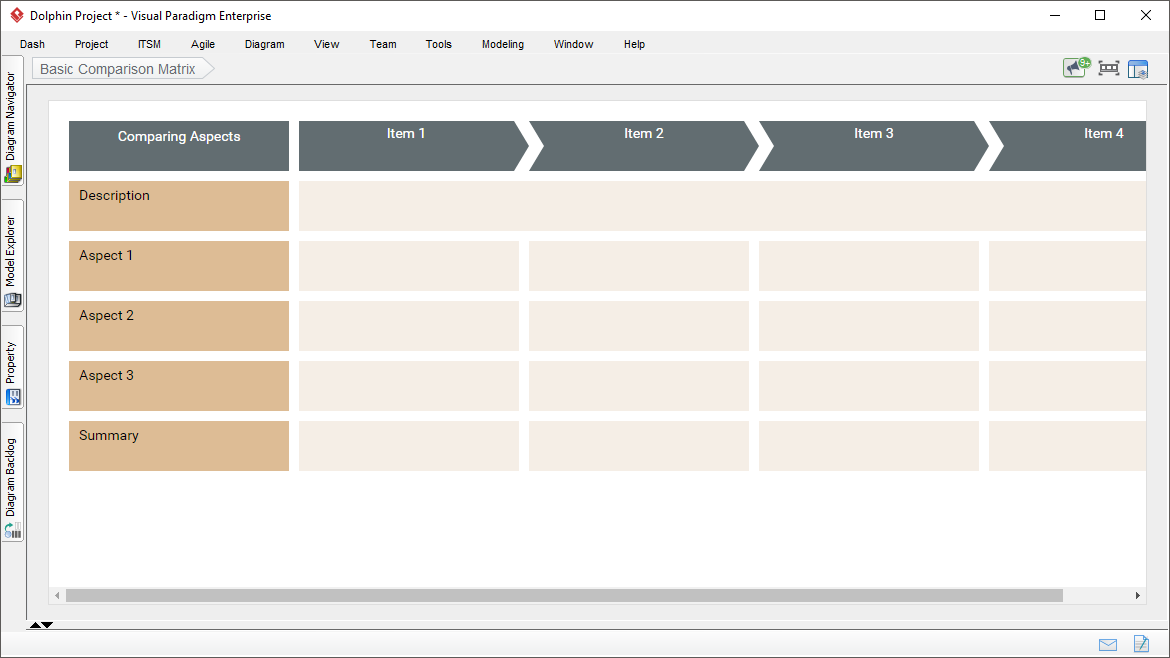The image size is (1170, 658).
Task: Open the Window menu
Action: [573, 44]
